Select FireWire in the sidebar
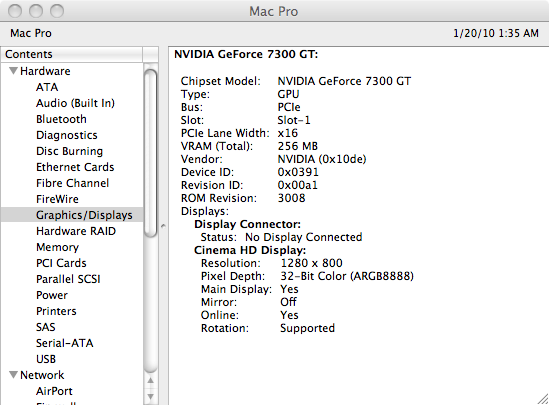 [x=57, y=199]
